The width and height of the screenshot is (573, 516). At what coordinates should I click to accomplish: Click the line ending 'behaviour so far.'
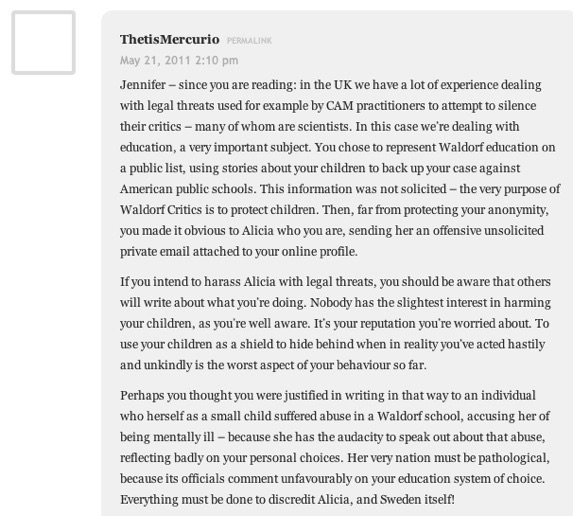coord(273,365)
